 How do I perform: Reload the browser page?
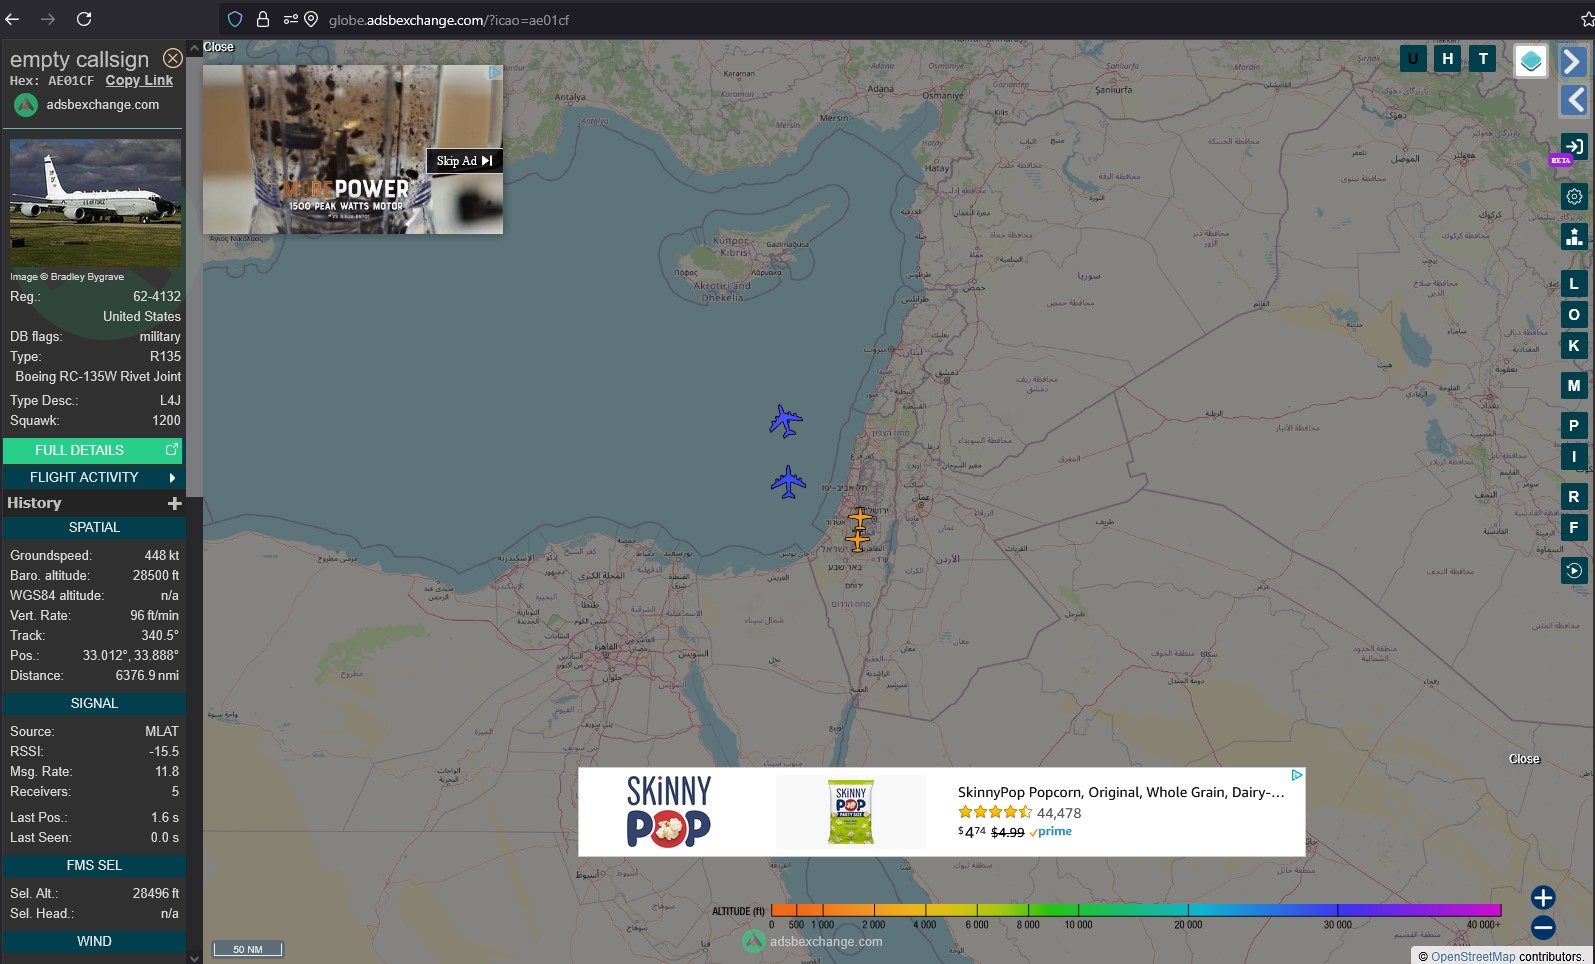(x=84, y=19)
